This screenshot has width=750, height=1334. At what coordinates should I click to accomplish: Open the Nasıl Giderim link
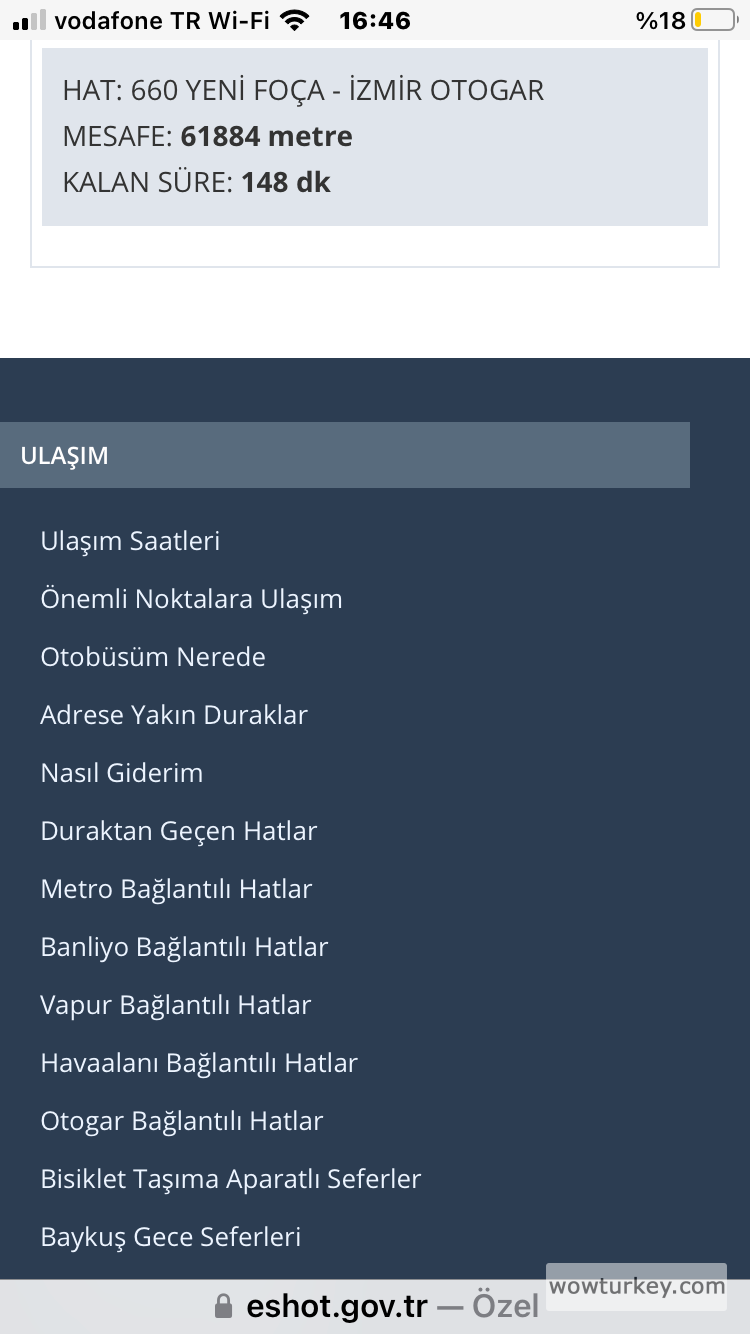[122, 773]
